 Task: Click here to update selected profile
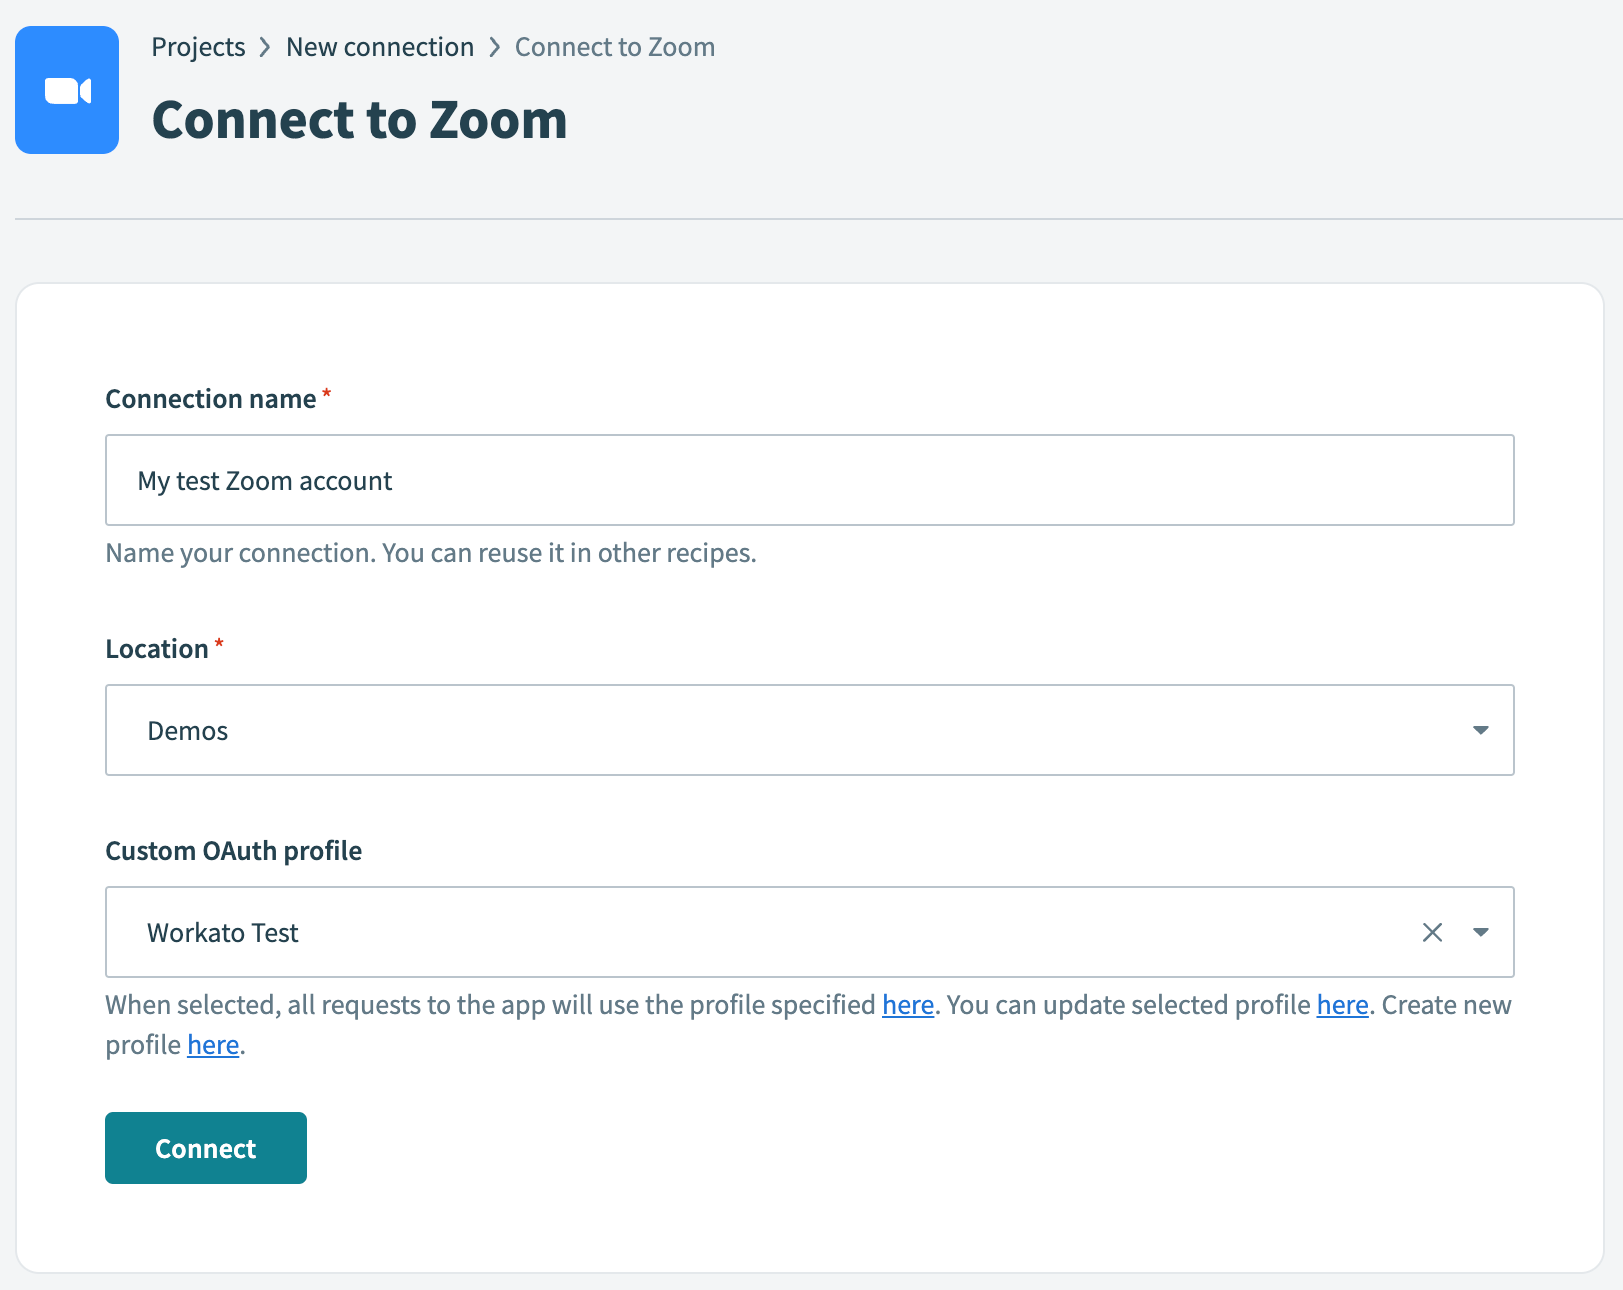point(1341,1005)
